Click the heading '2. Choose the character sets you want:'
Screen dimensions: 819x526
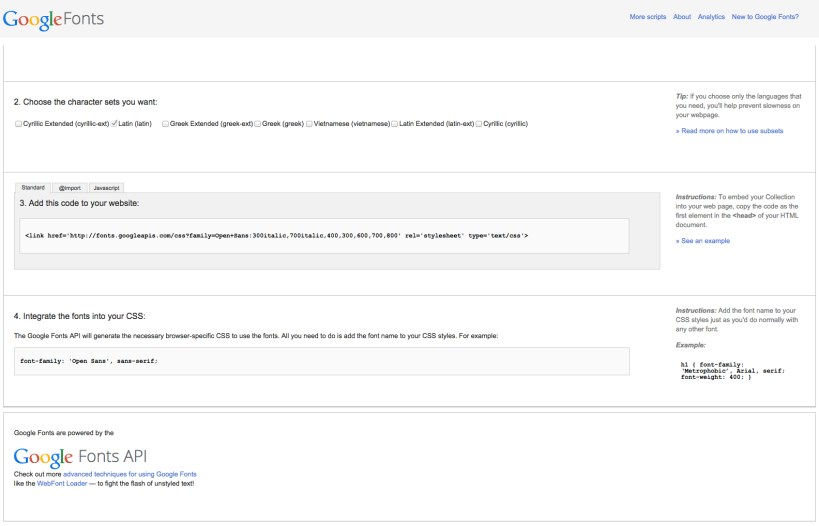[85, 102]
